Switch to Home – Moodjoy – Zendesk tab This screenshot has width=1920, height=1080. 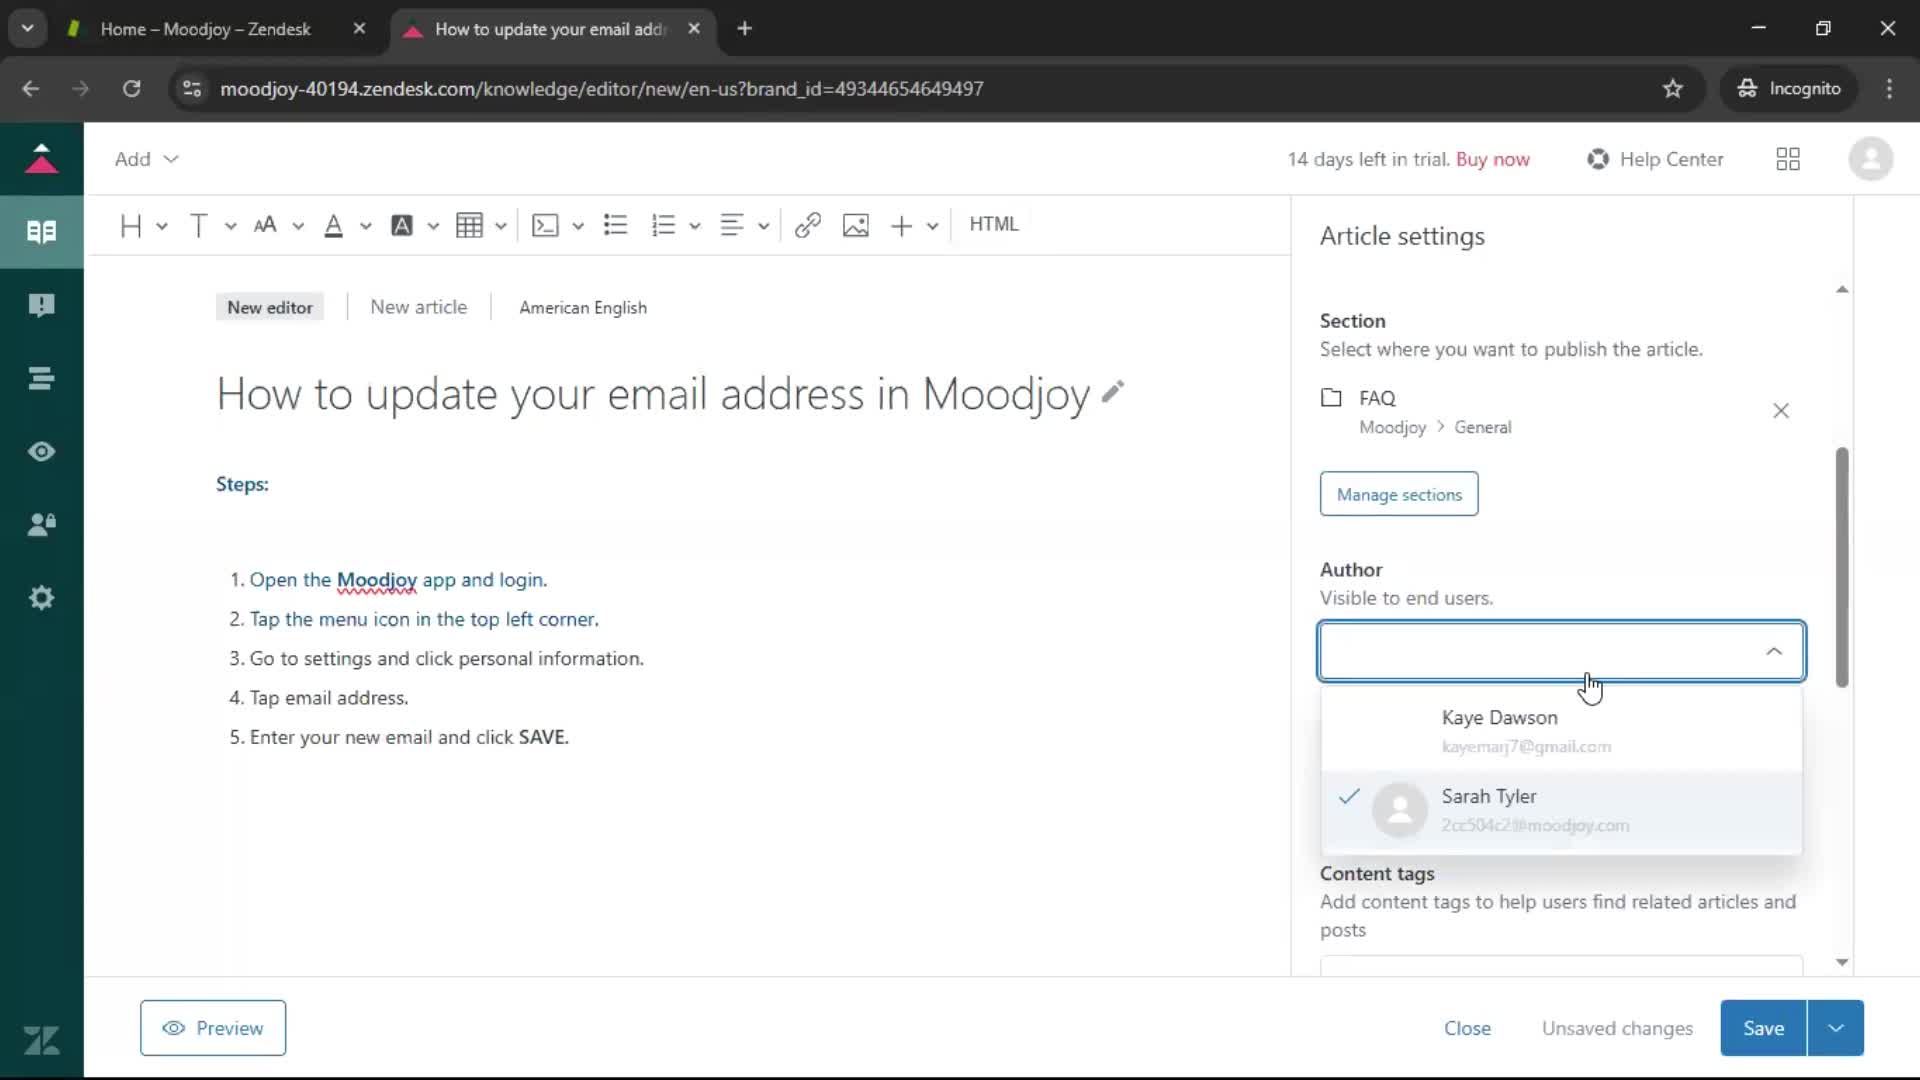point(206,29)
